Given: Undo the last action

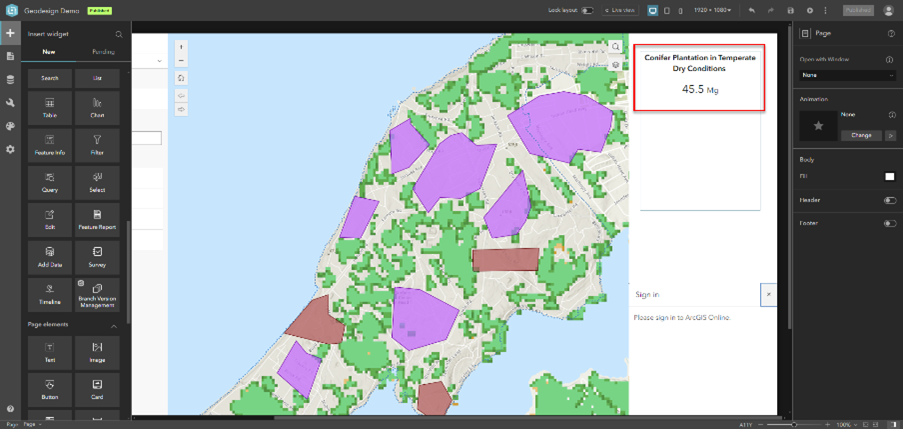Looking at the screenshot, I should [752, 10].
